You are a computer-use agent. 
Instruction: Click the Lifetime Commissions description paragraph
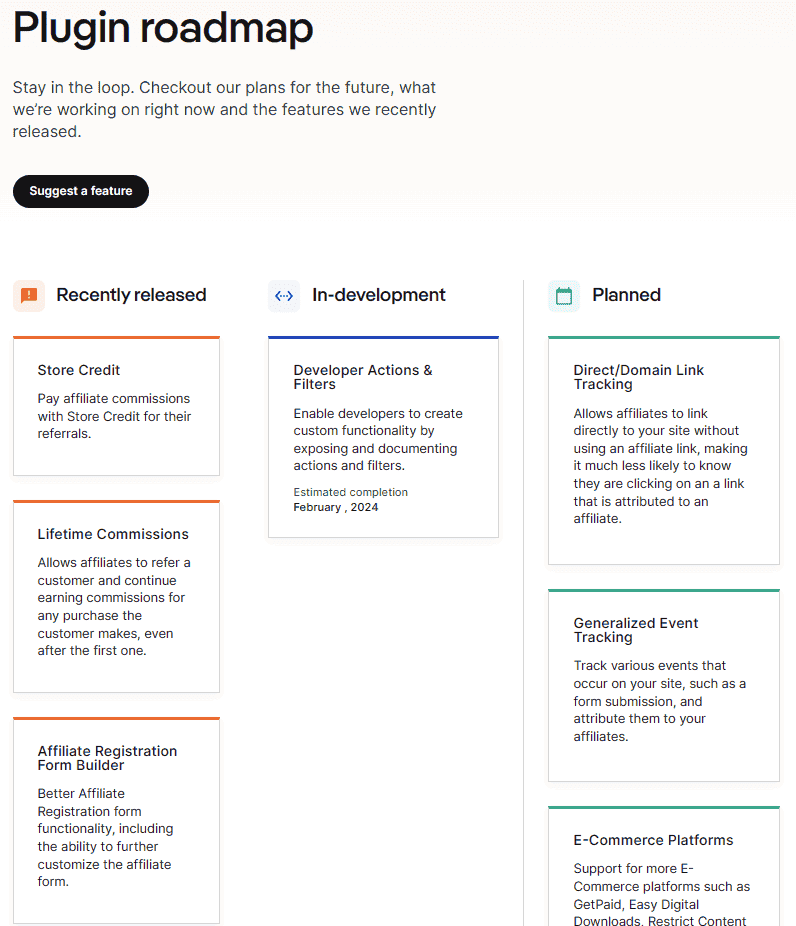[x=111, y=606]
